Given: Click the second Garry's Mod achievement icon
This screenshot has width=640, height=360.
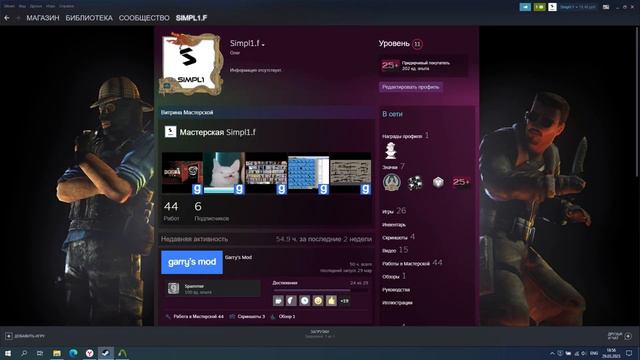Looking at the screenshot, I should [291, 301].
